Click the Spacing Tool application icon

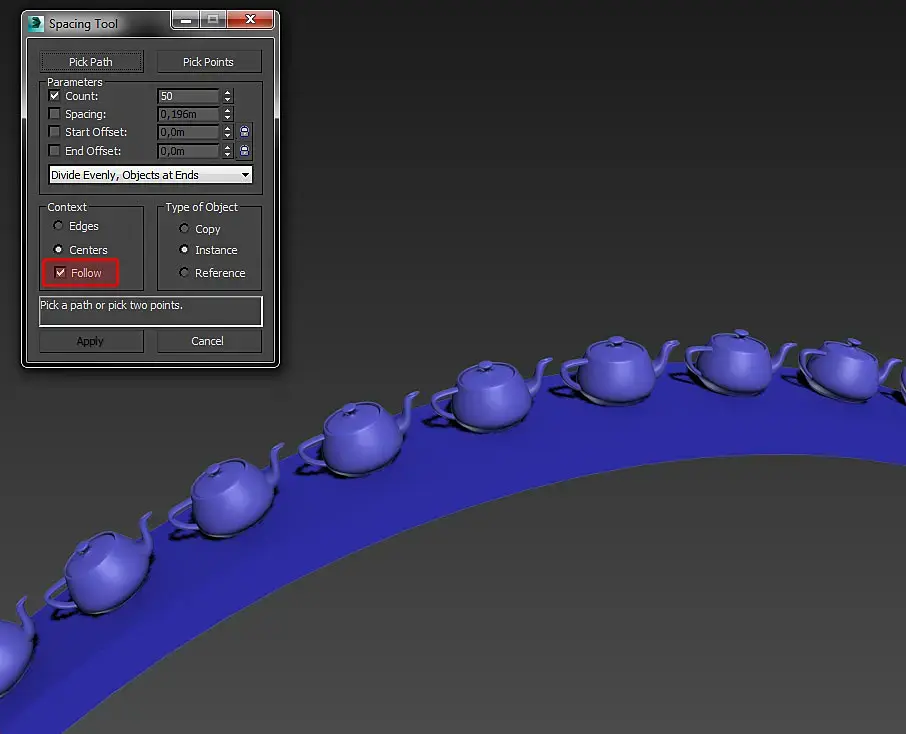click(x=36, y=24)
